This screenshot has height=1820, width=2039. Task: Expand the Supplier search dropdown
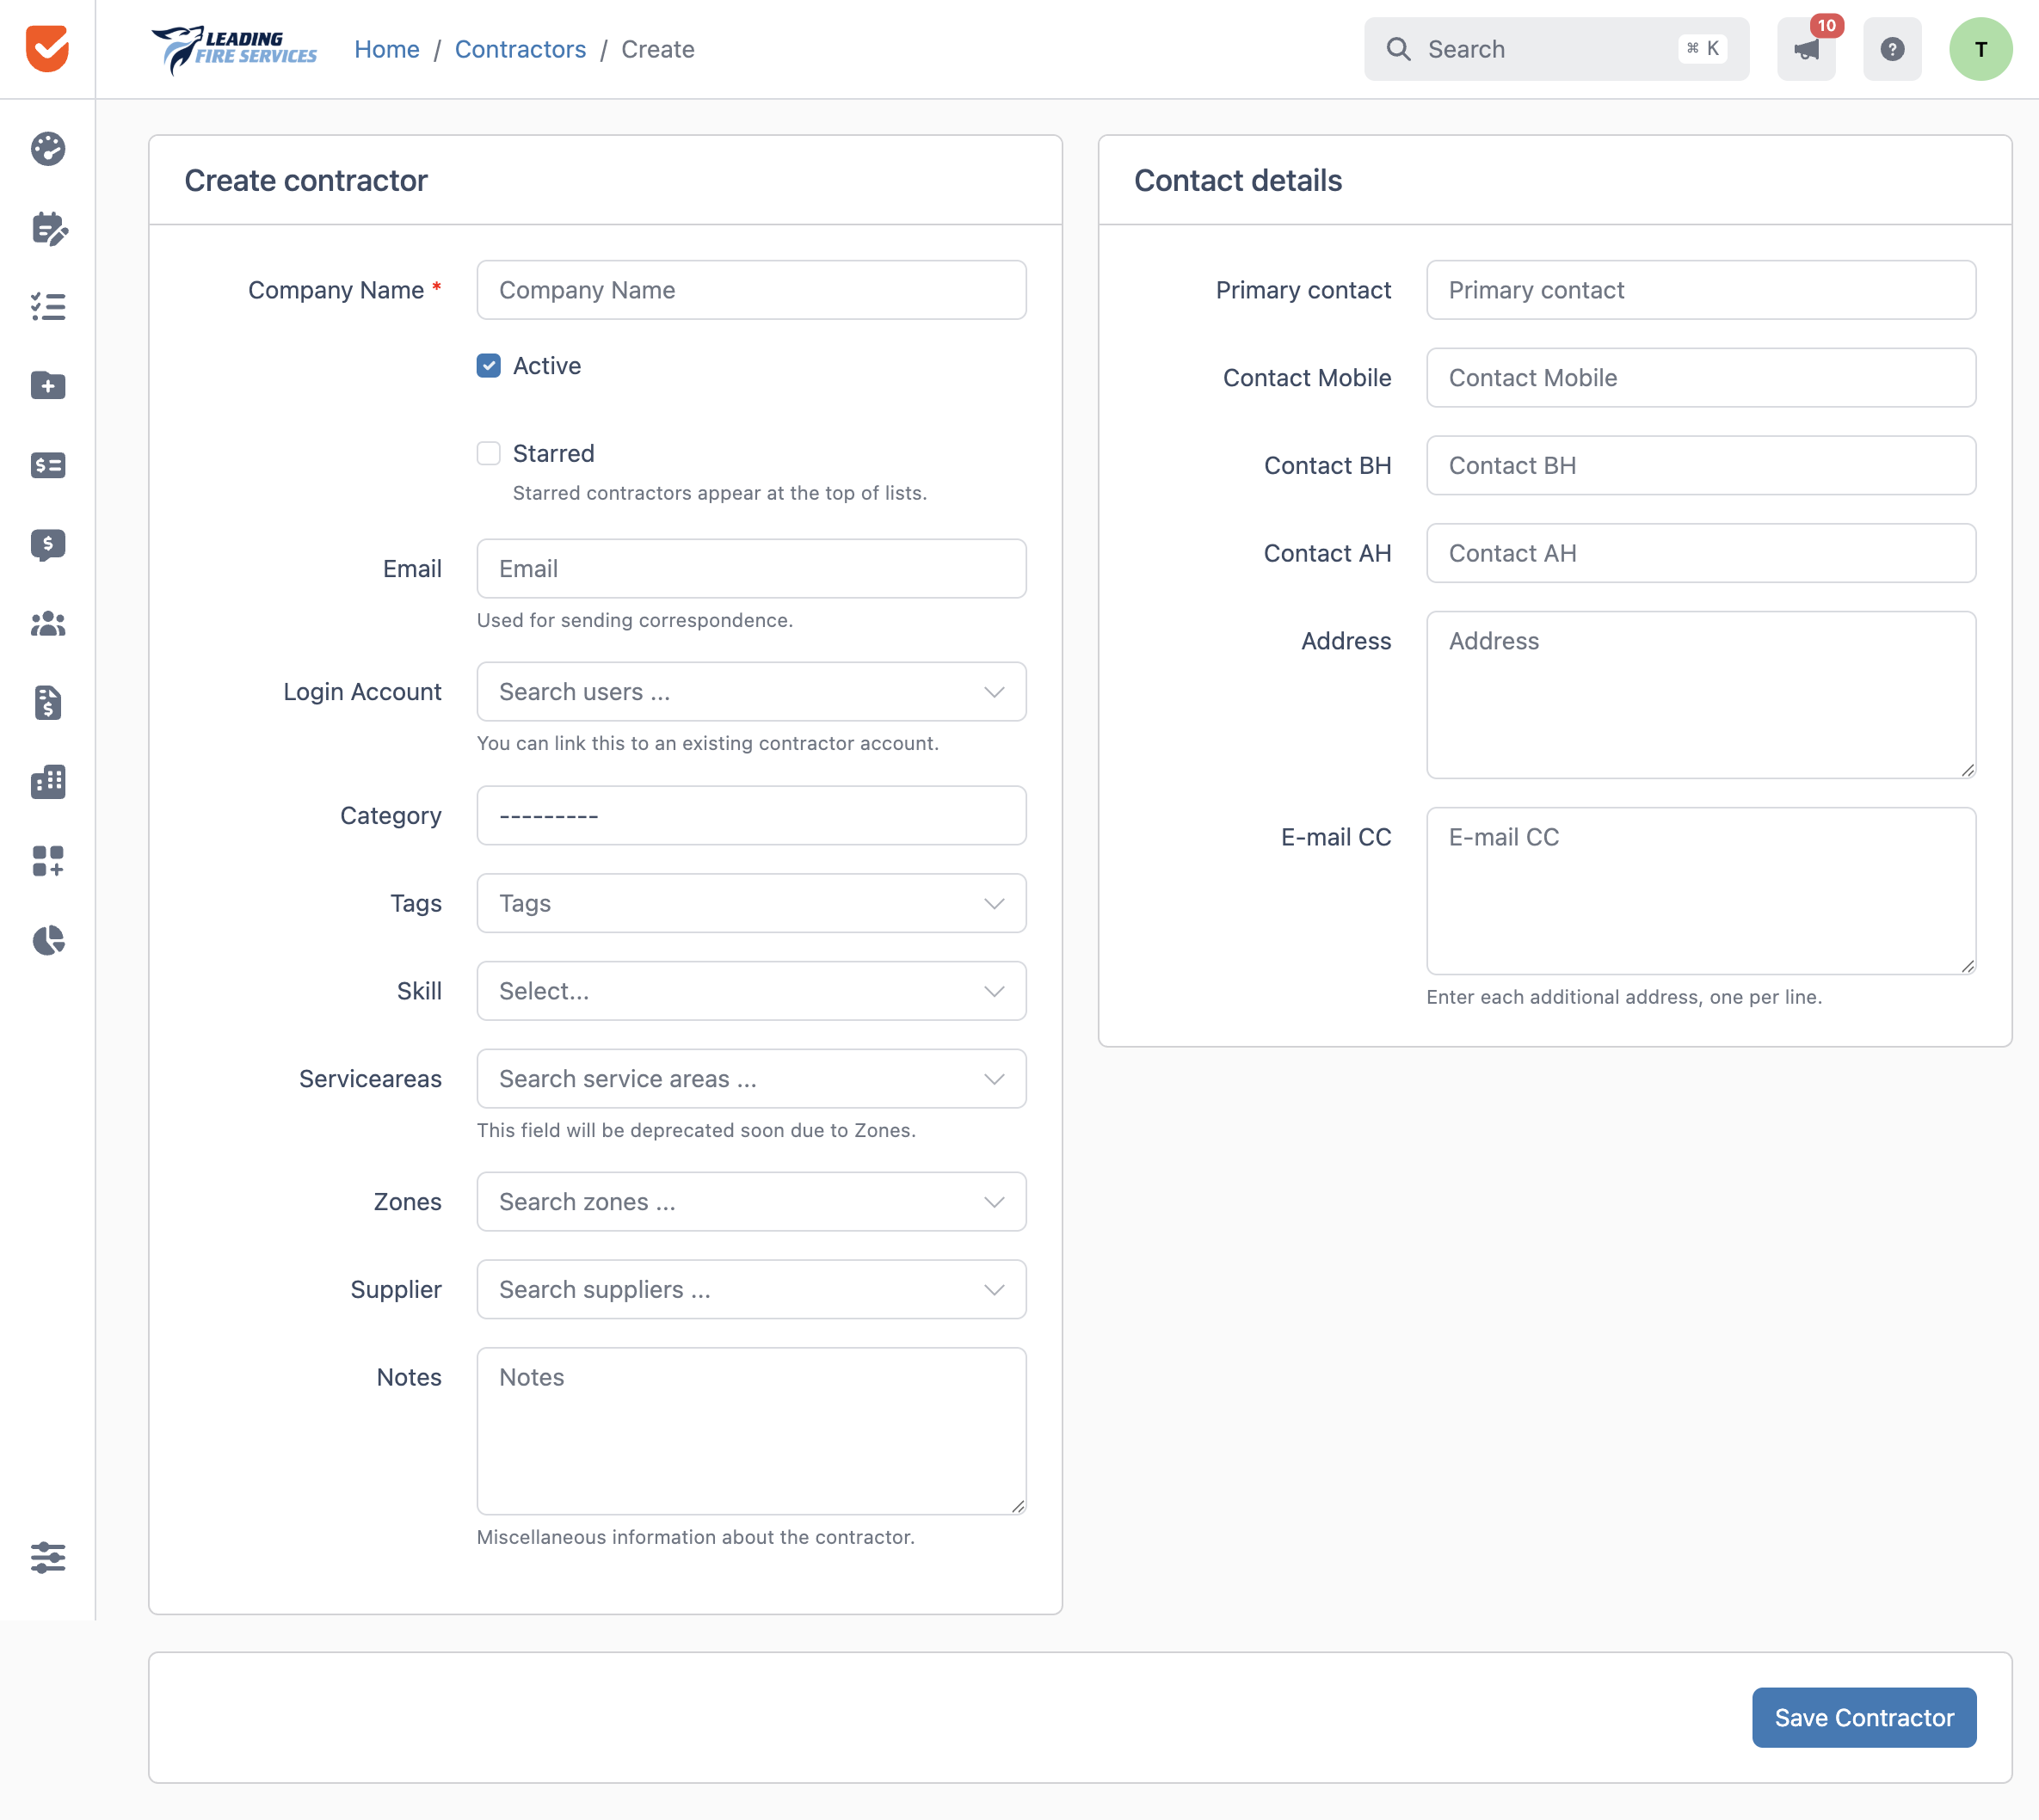tap(751, 1290)
